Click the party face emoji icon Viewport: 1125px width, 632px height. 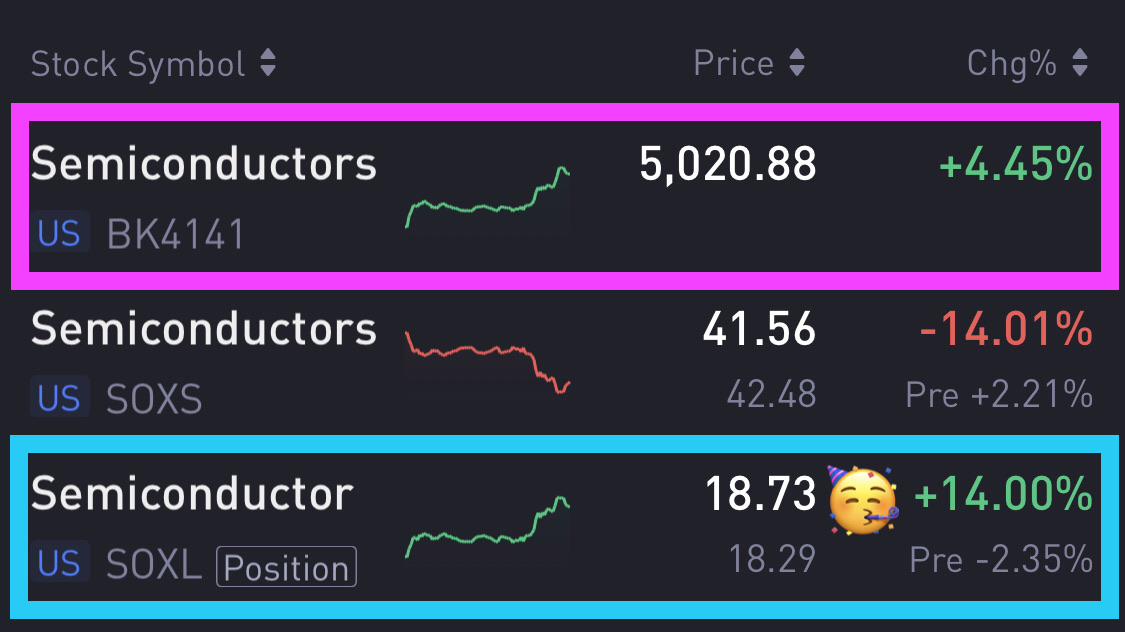click(x=863, y=498)
